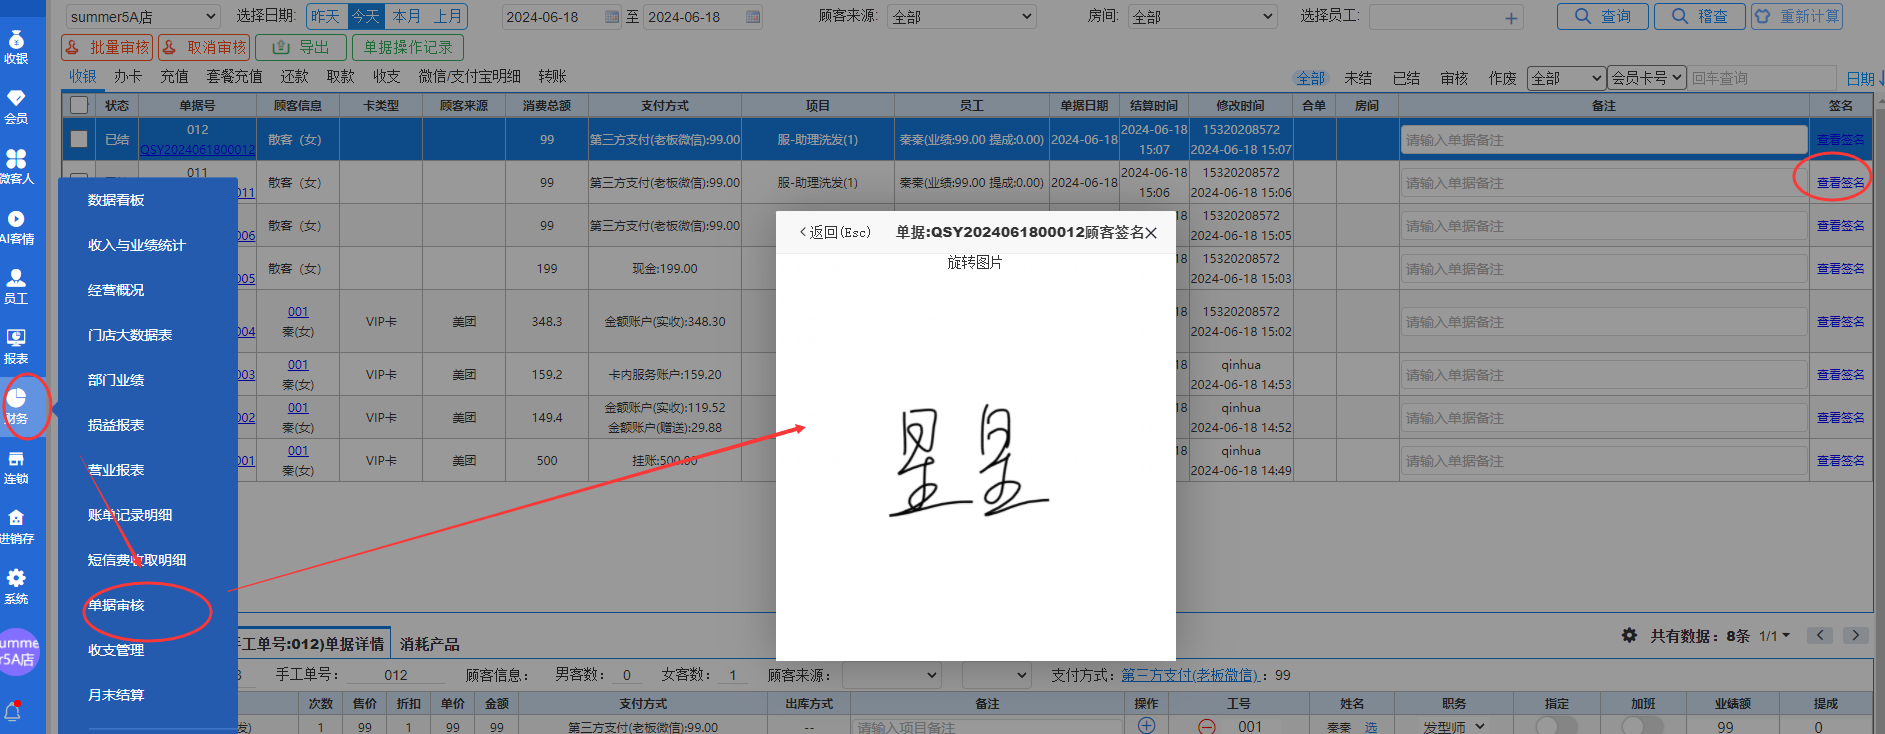The width and height of the screenshot is (1885, 734).
Task: Open the page number 1/1 dropdown
Action: [1775, 636]
